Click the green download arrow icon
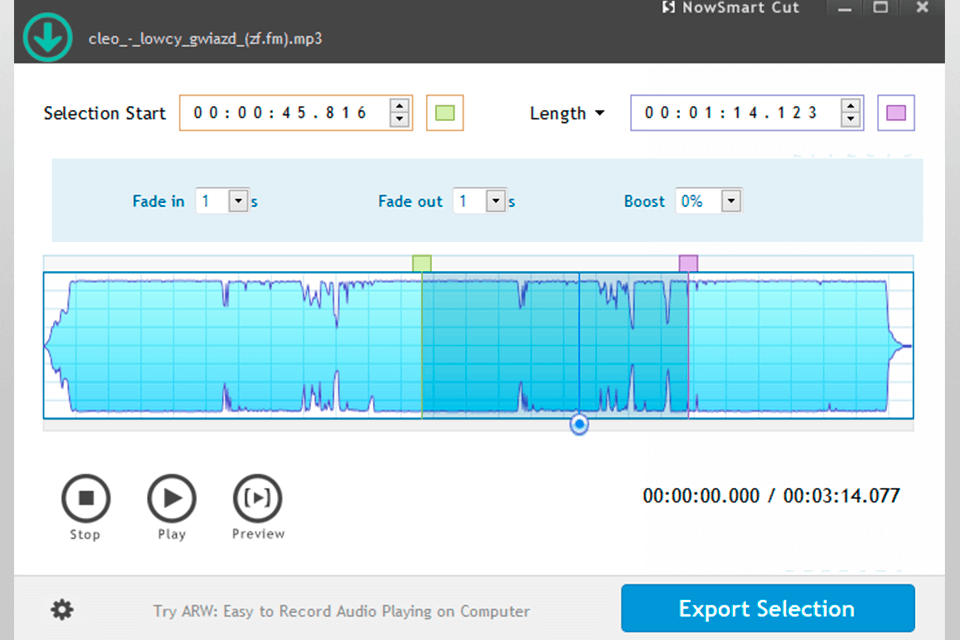 48,37
